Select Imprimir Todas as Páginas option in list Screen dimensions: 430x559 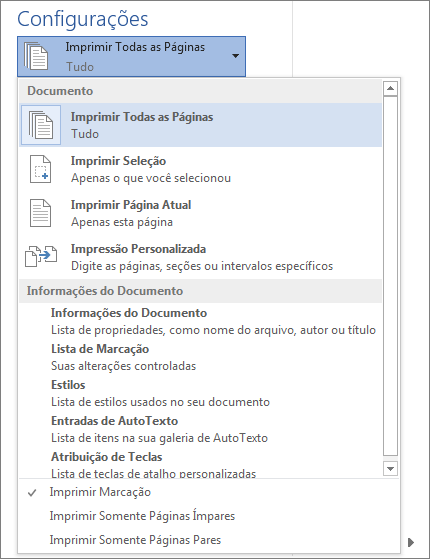click(x=200, y=125)
